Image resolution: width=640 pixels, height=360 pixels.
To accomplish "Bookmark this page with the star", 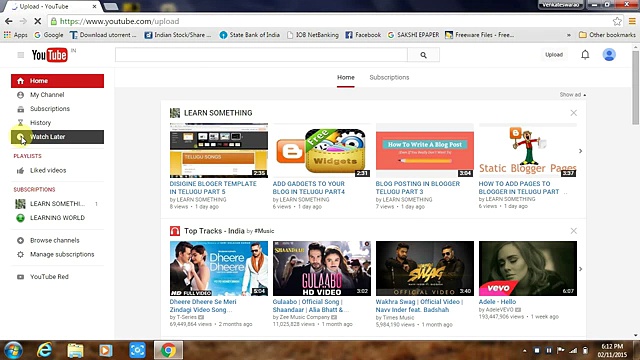I will coord(617,21).
